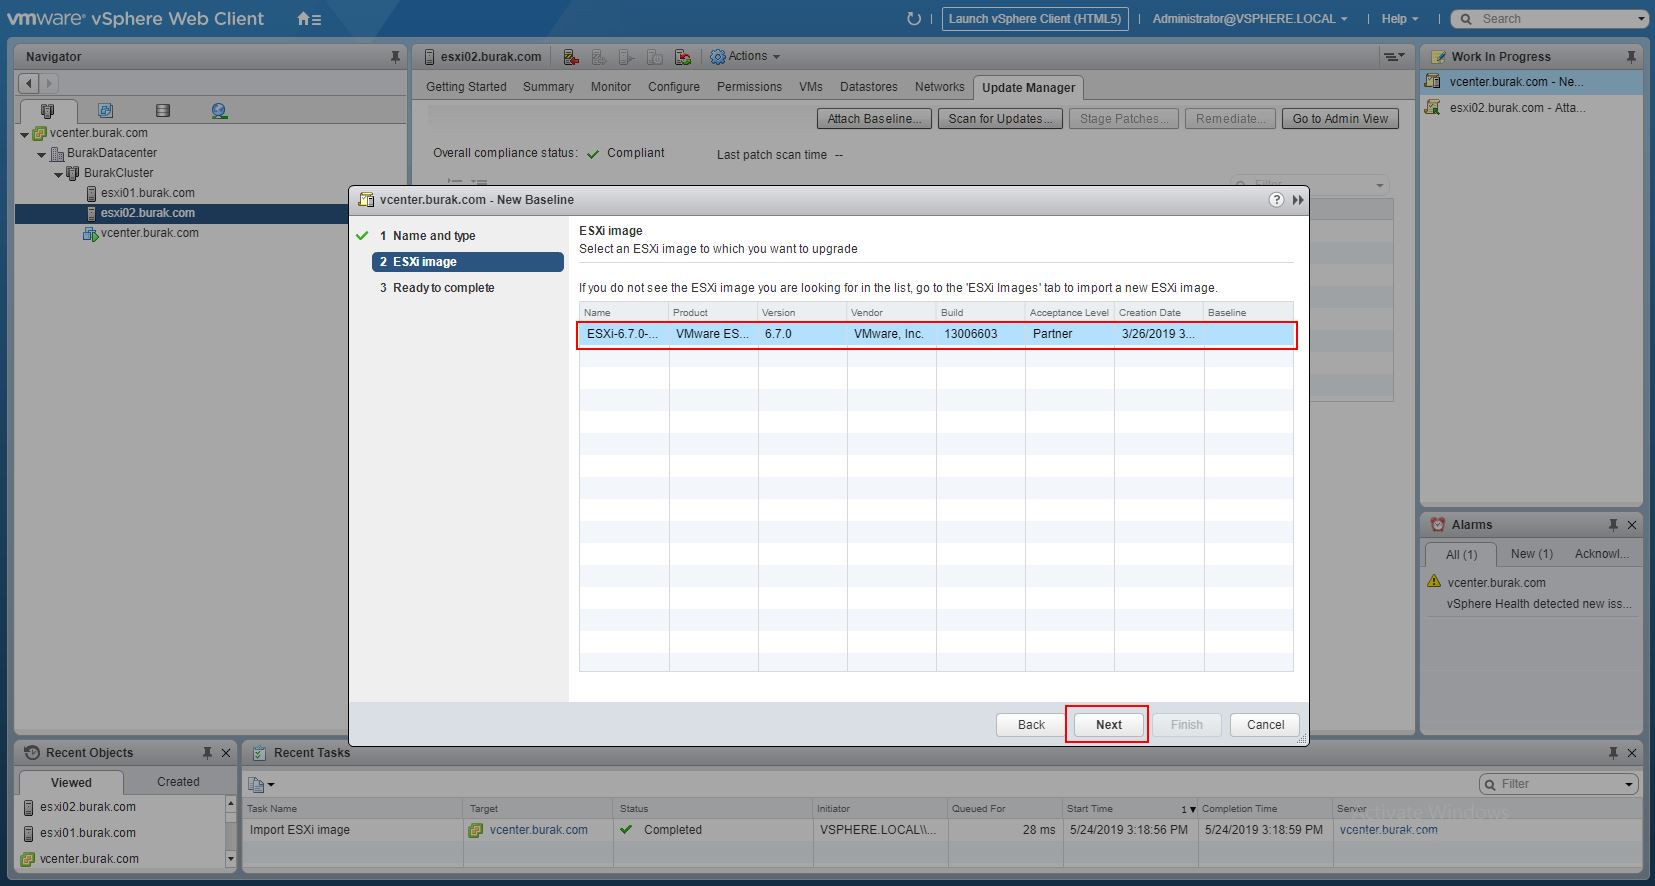
Task: Open panel view options menu beside Work In Progress
Action: [1393, 57]
